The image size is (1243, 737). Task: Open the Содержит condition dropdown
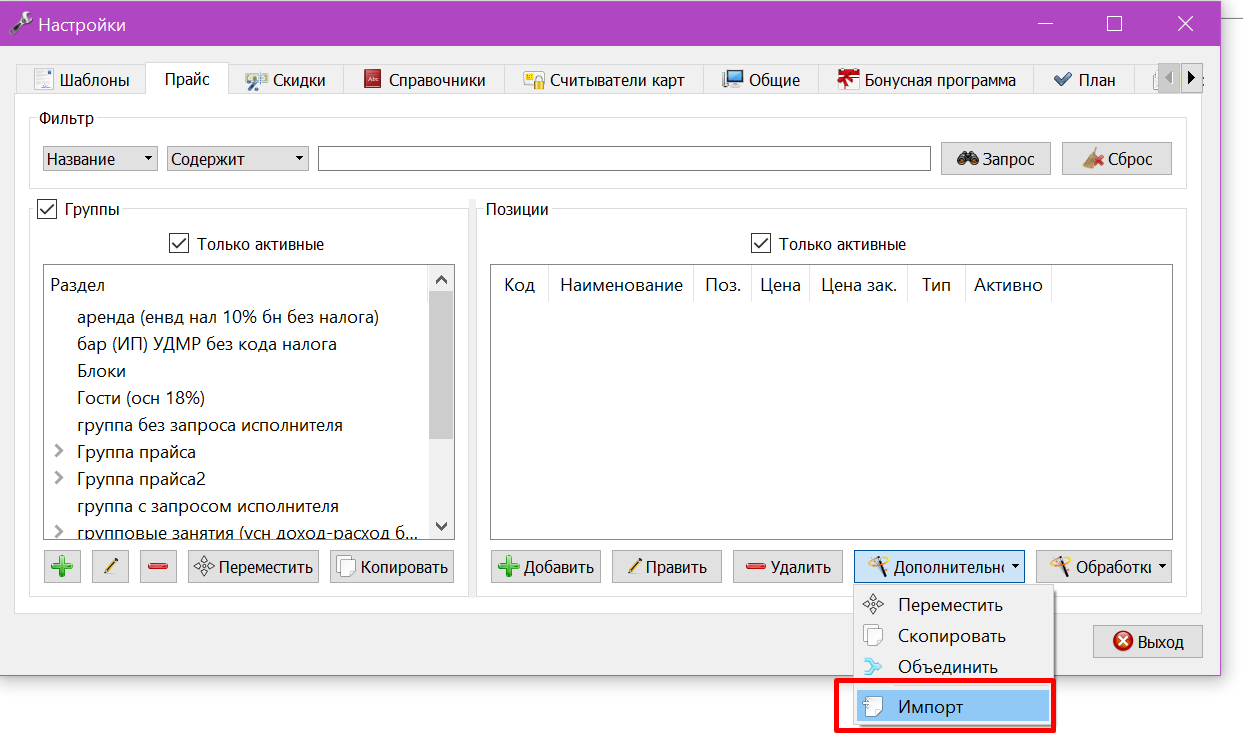click(x=239, y=159)
